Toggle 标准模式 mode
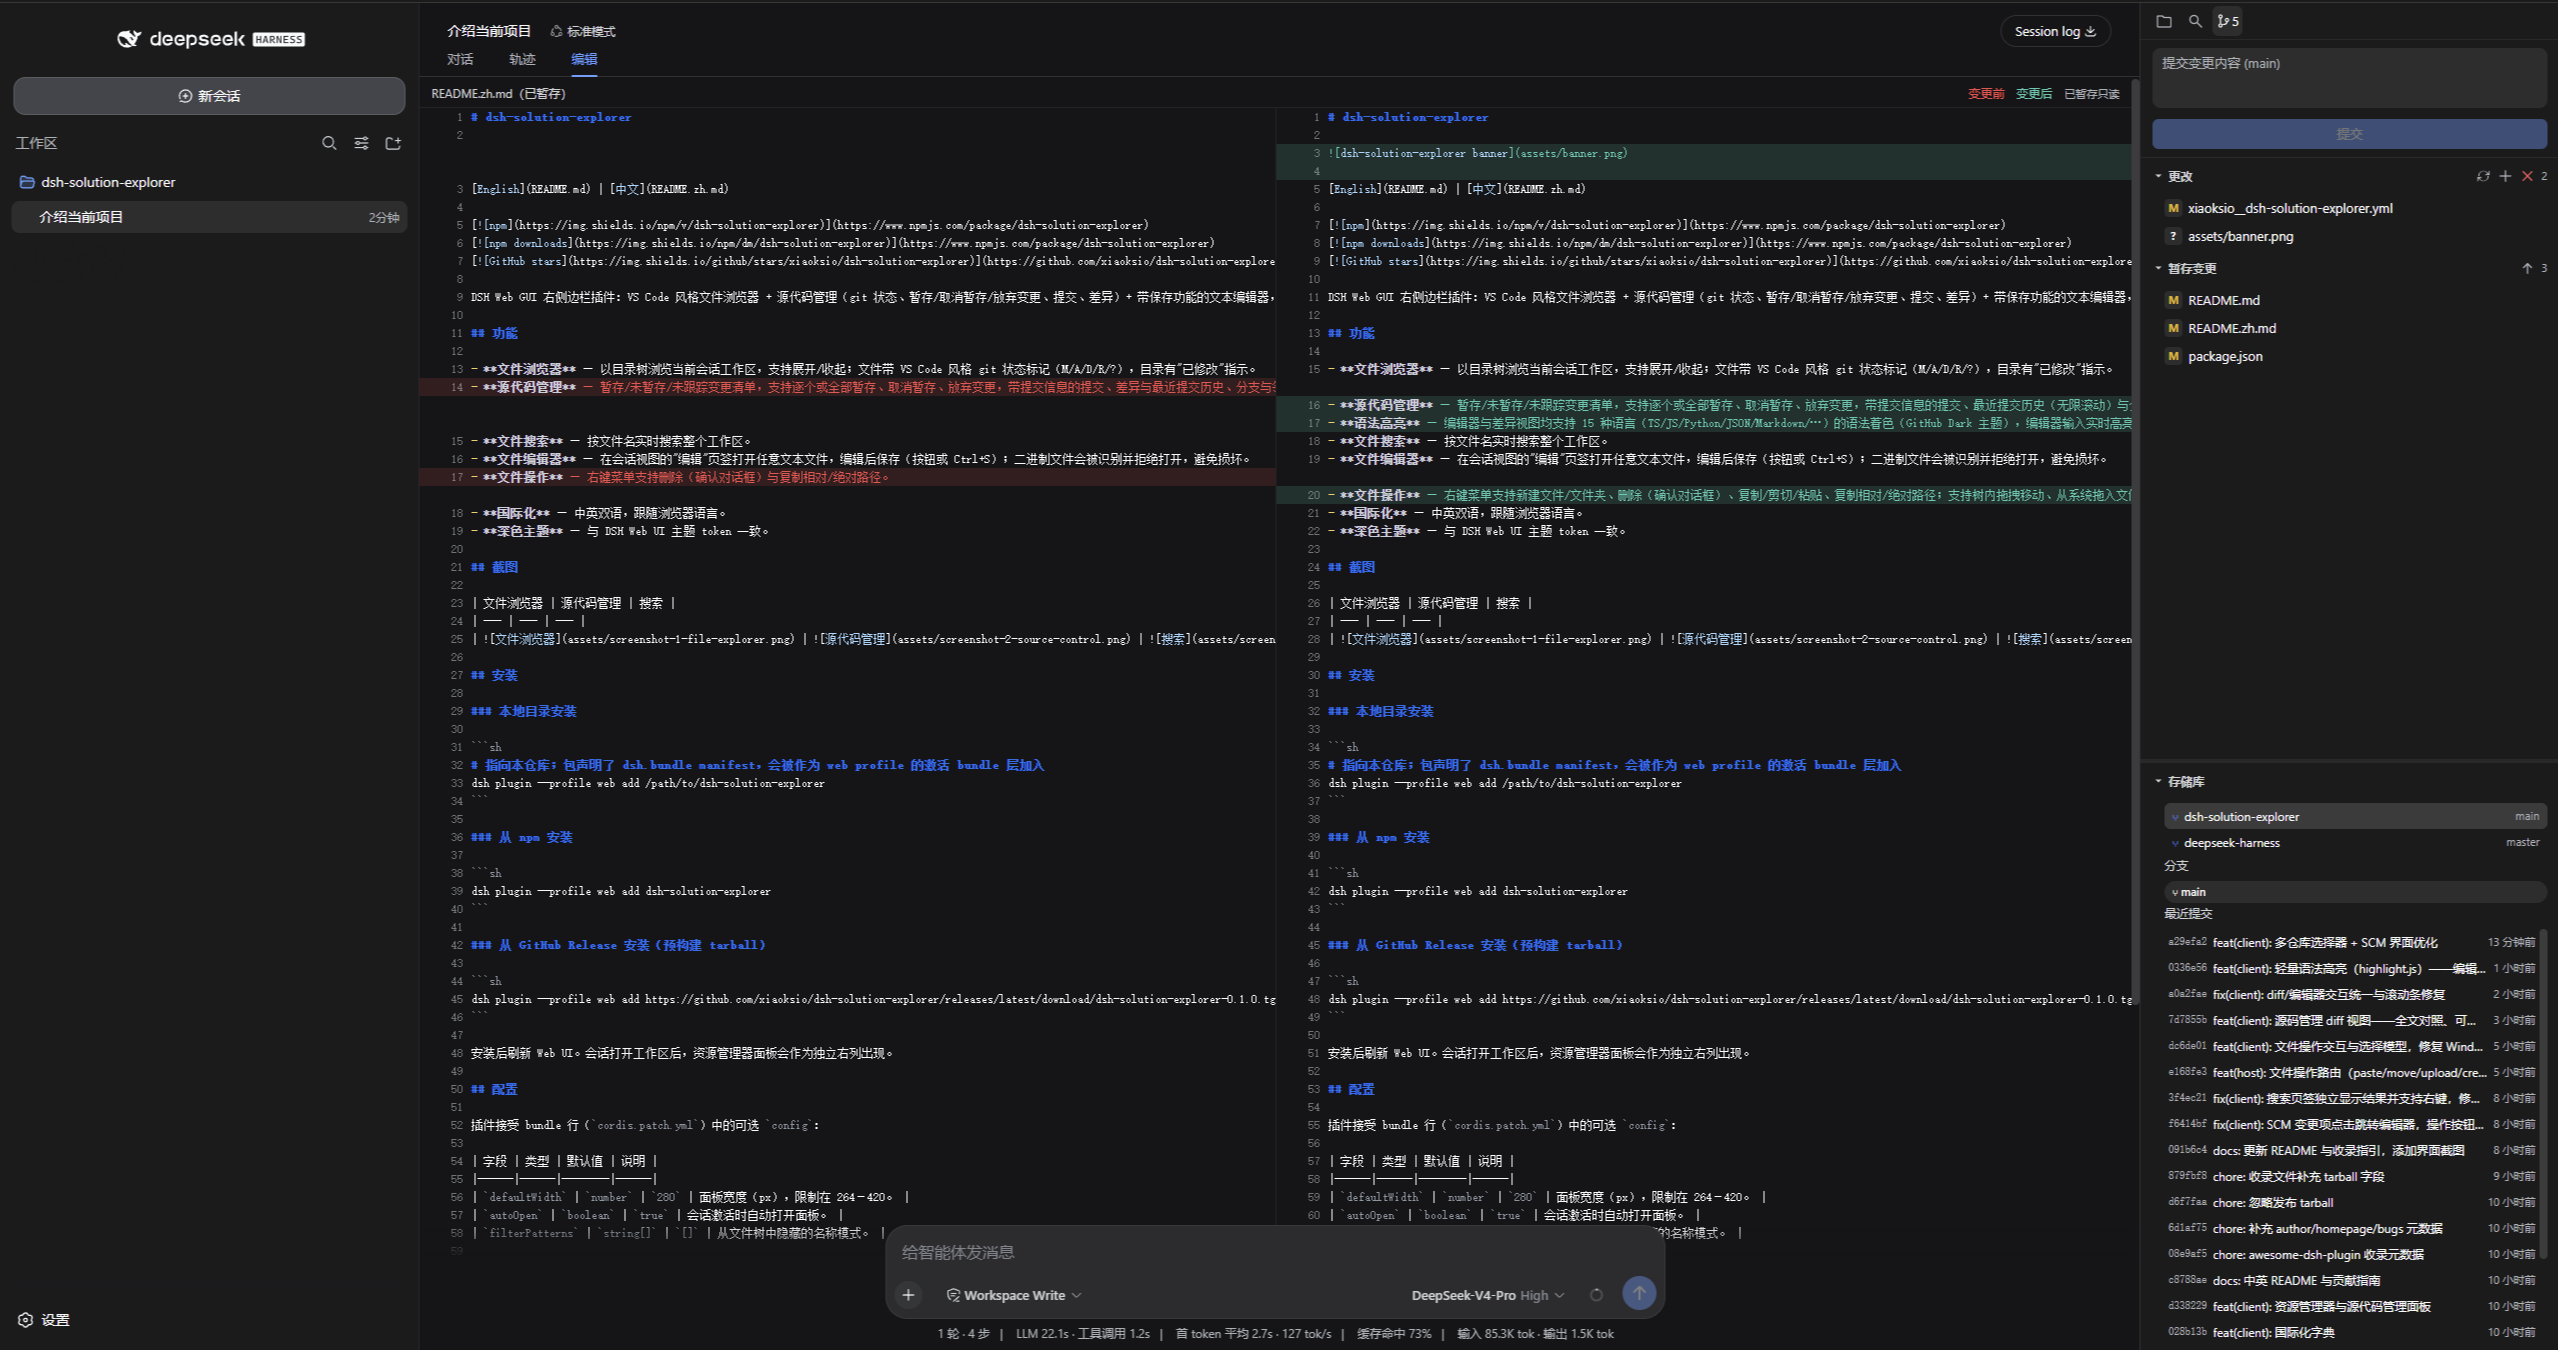The image size is (2558, 1350). click(x=583, y=31)
